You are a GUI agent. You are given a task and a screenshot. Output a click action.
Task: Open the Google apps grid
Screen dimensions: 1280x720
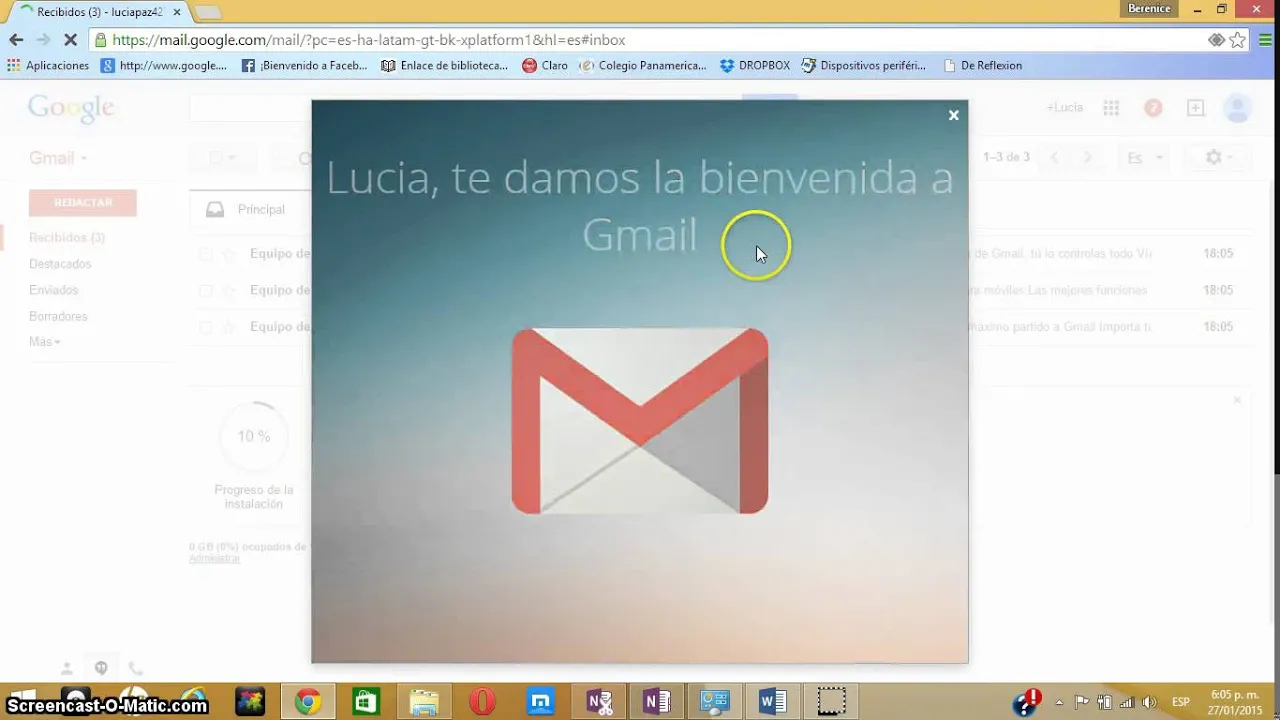pyautogui.click(x=1111, y=107)
